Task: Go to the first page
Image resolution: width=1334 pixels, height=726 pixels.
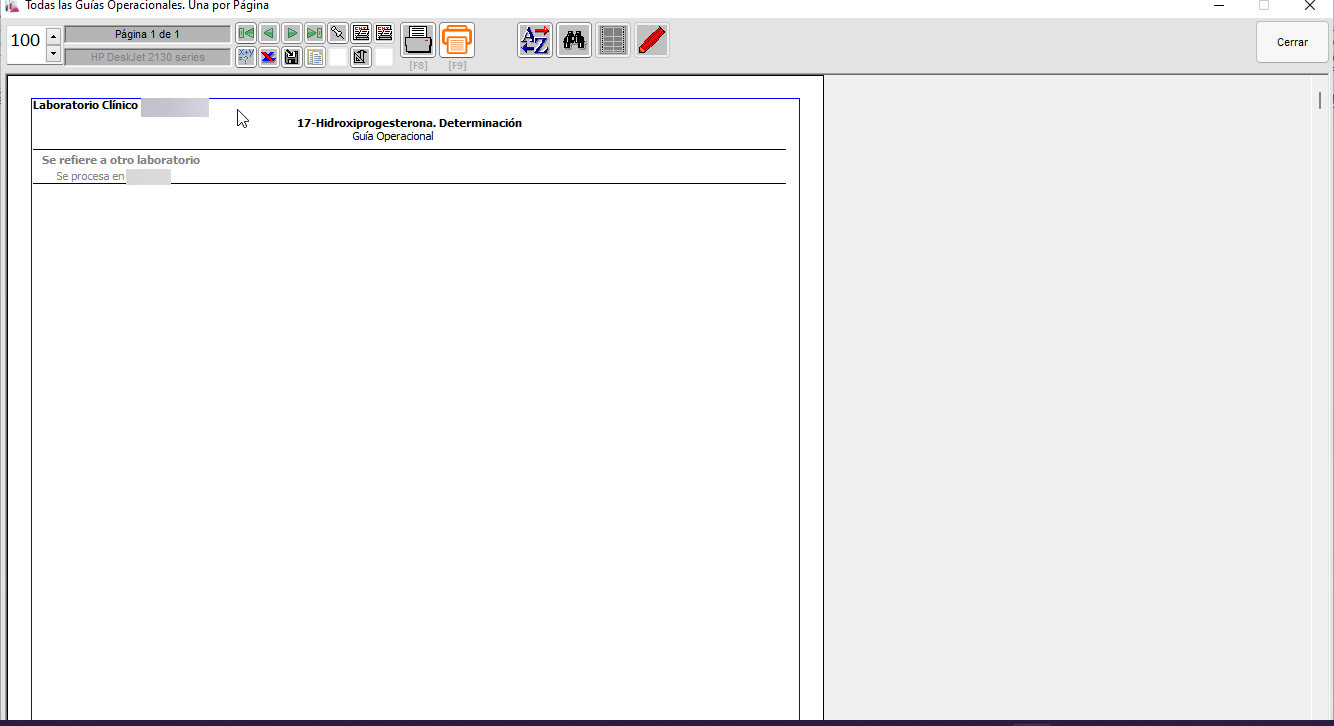Action: coord(245,33)
